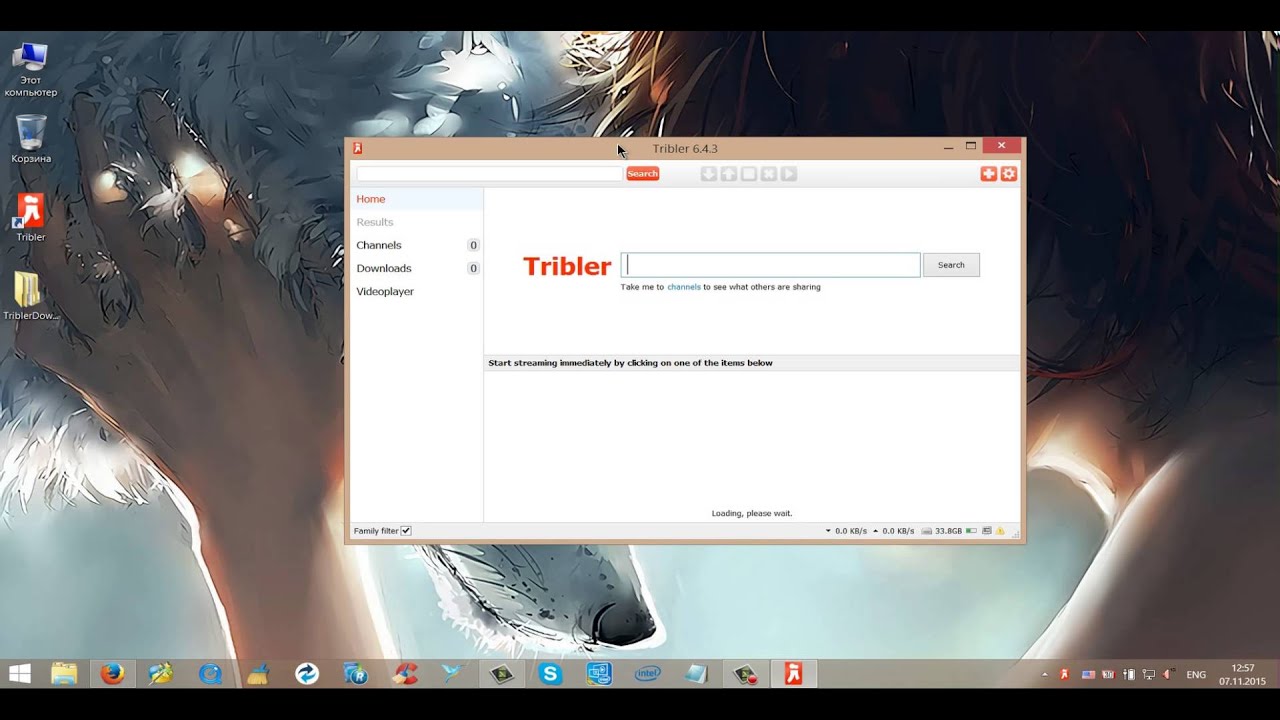Select Home in the sidebar
The height and width of the screenshot is (720, 1280).
[417, 199]
